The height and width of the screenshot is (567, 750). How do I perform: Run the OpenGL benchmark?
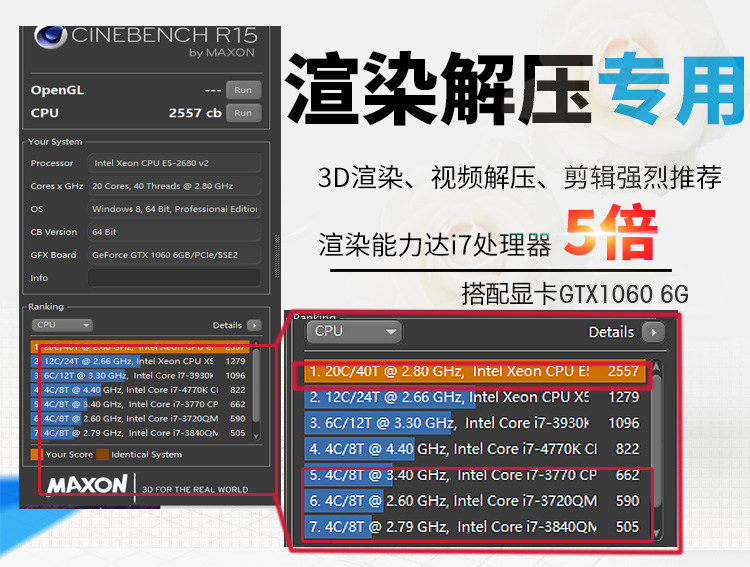point(243,90)
